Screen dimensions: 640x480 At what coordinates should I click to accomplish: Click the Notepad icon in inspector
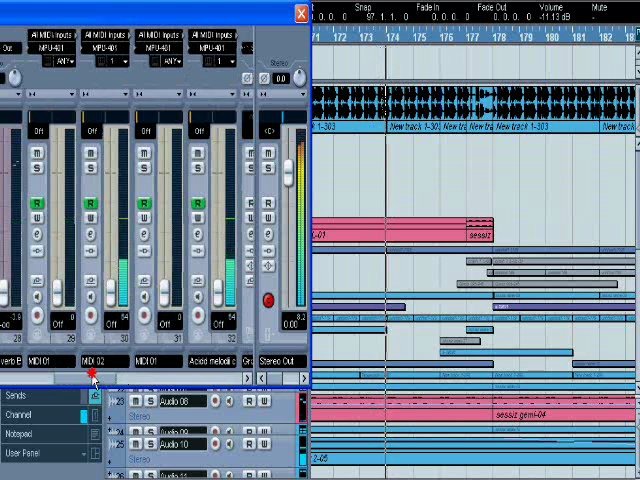[95, 434]
